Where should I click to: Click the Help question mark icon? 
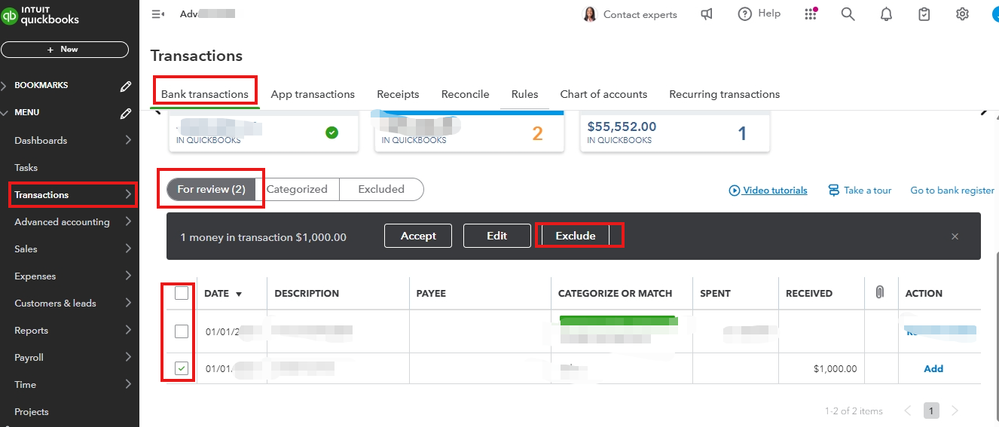tap(744, 14)
